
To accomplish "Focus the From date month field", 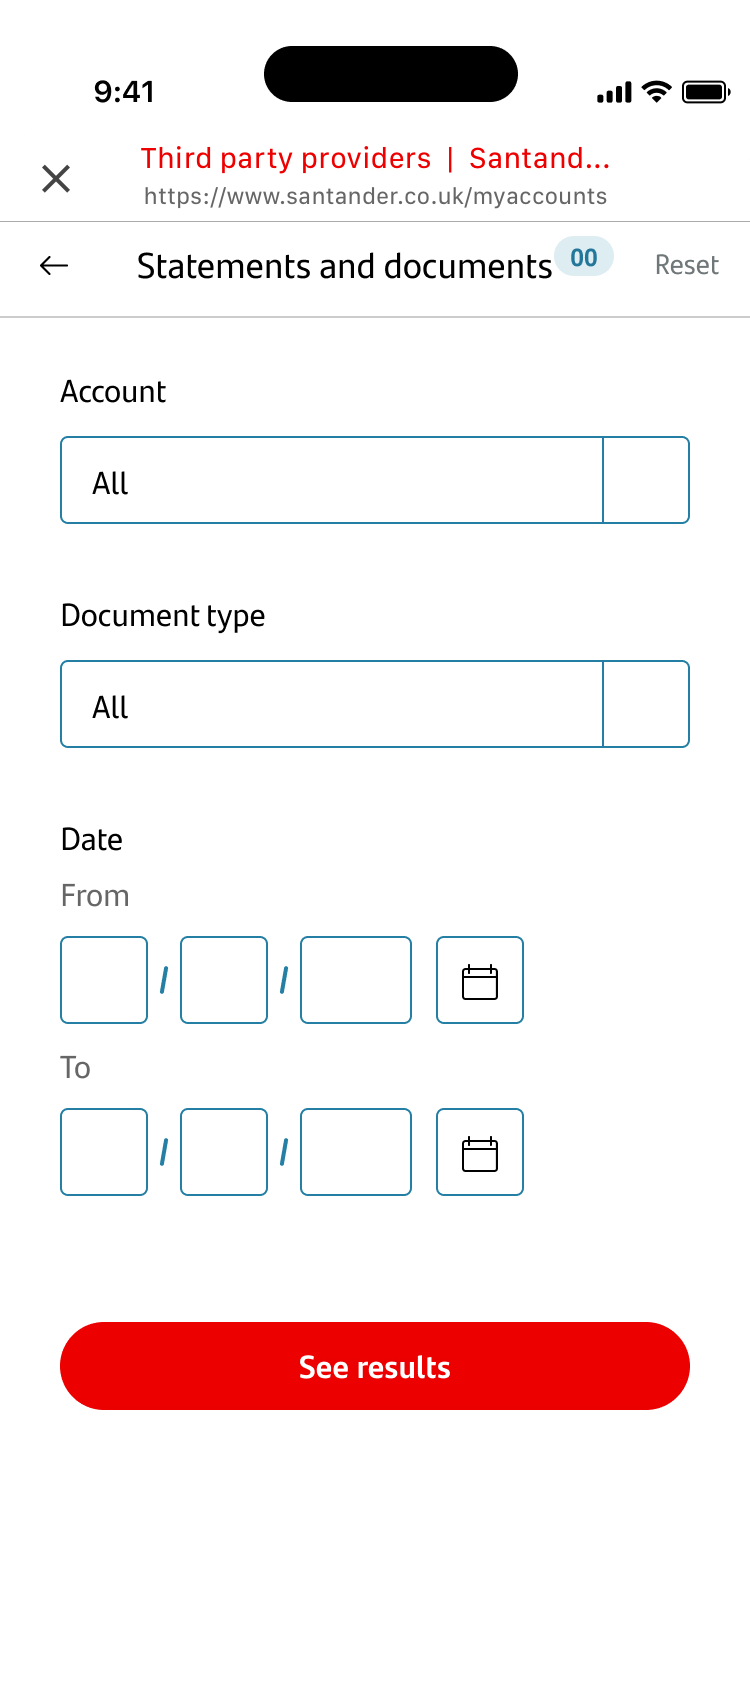I will [224, 980].
